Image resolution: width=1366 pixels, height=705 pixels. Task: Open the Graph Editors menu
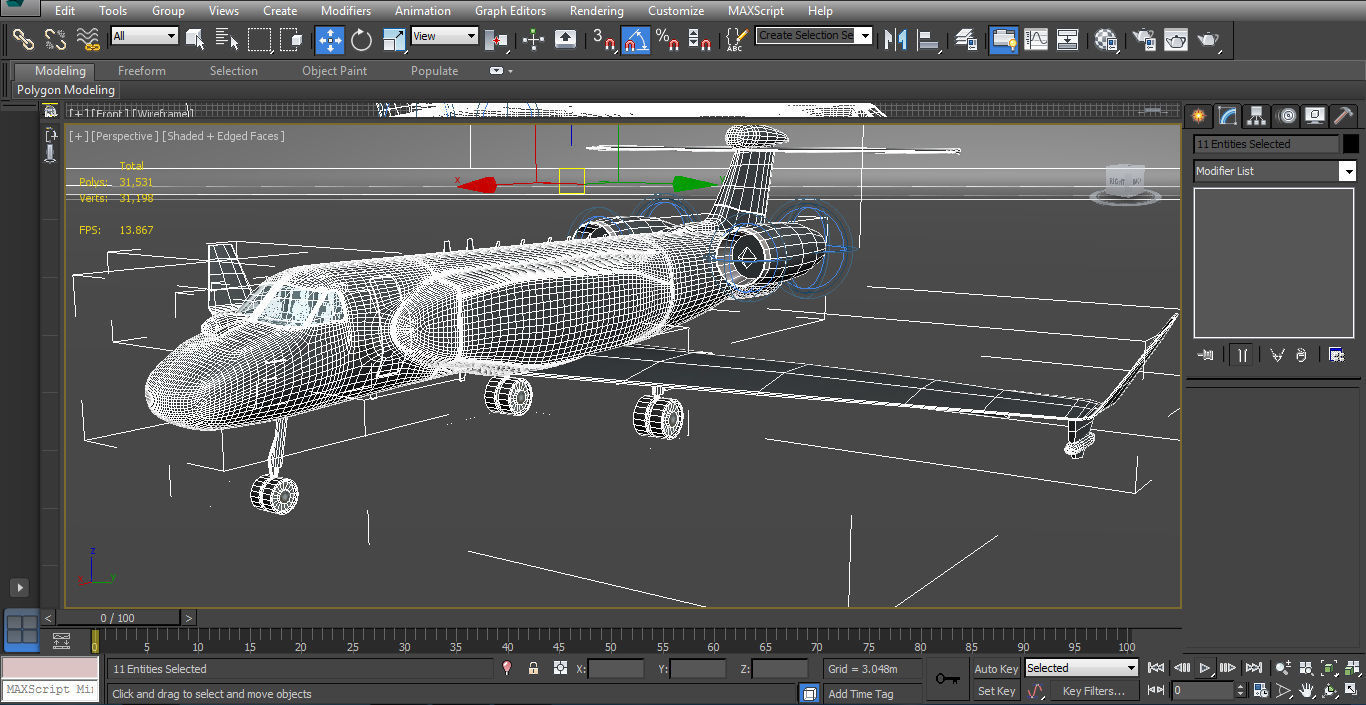[x=510, y=11]
